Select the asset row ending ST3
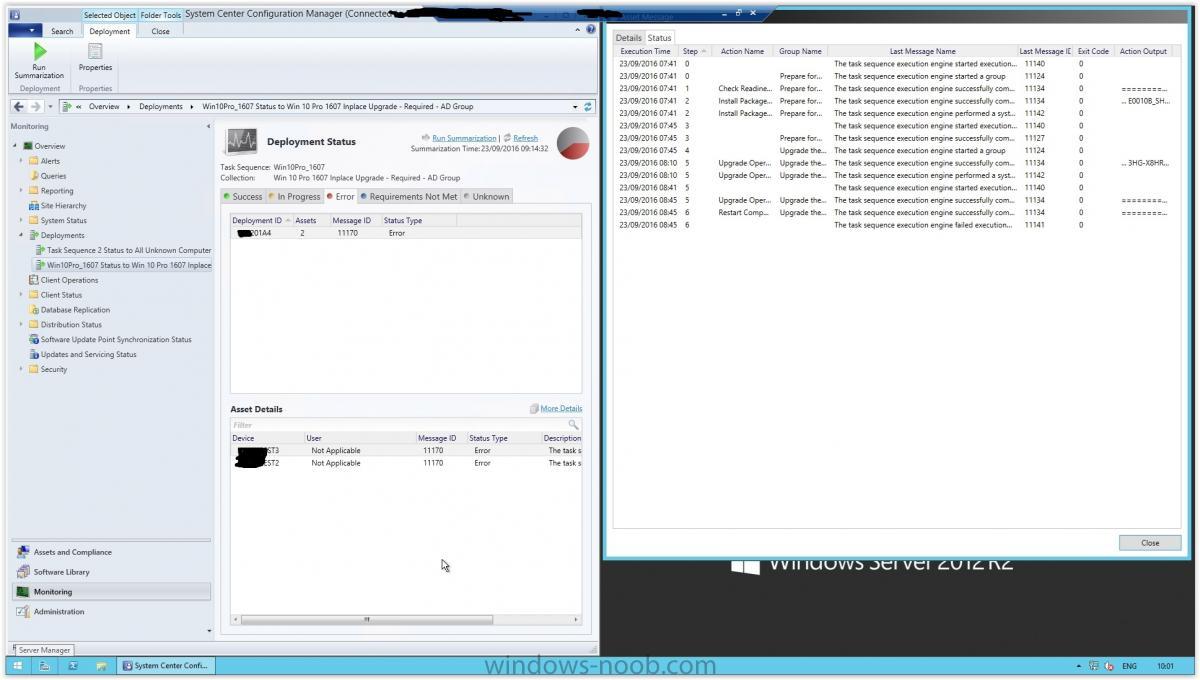Screen dimensions: 1200x680 [406, 451]
